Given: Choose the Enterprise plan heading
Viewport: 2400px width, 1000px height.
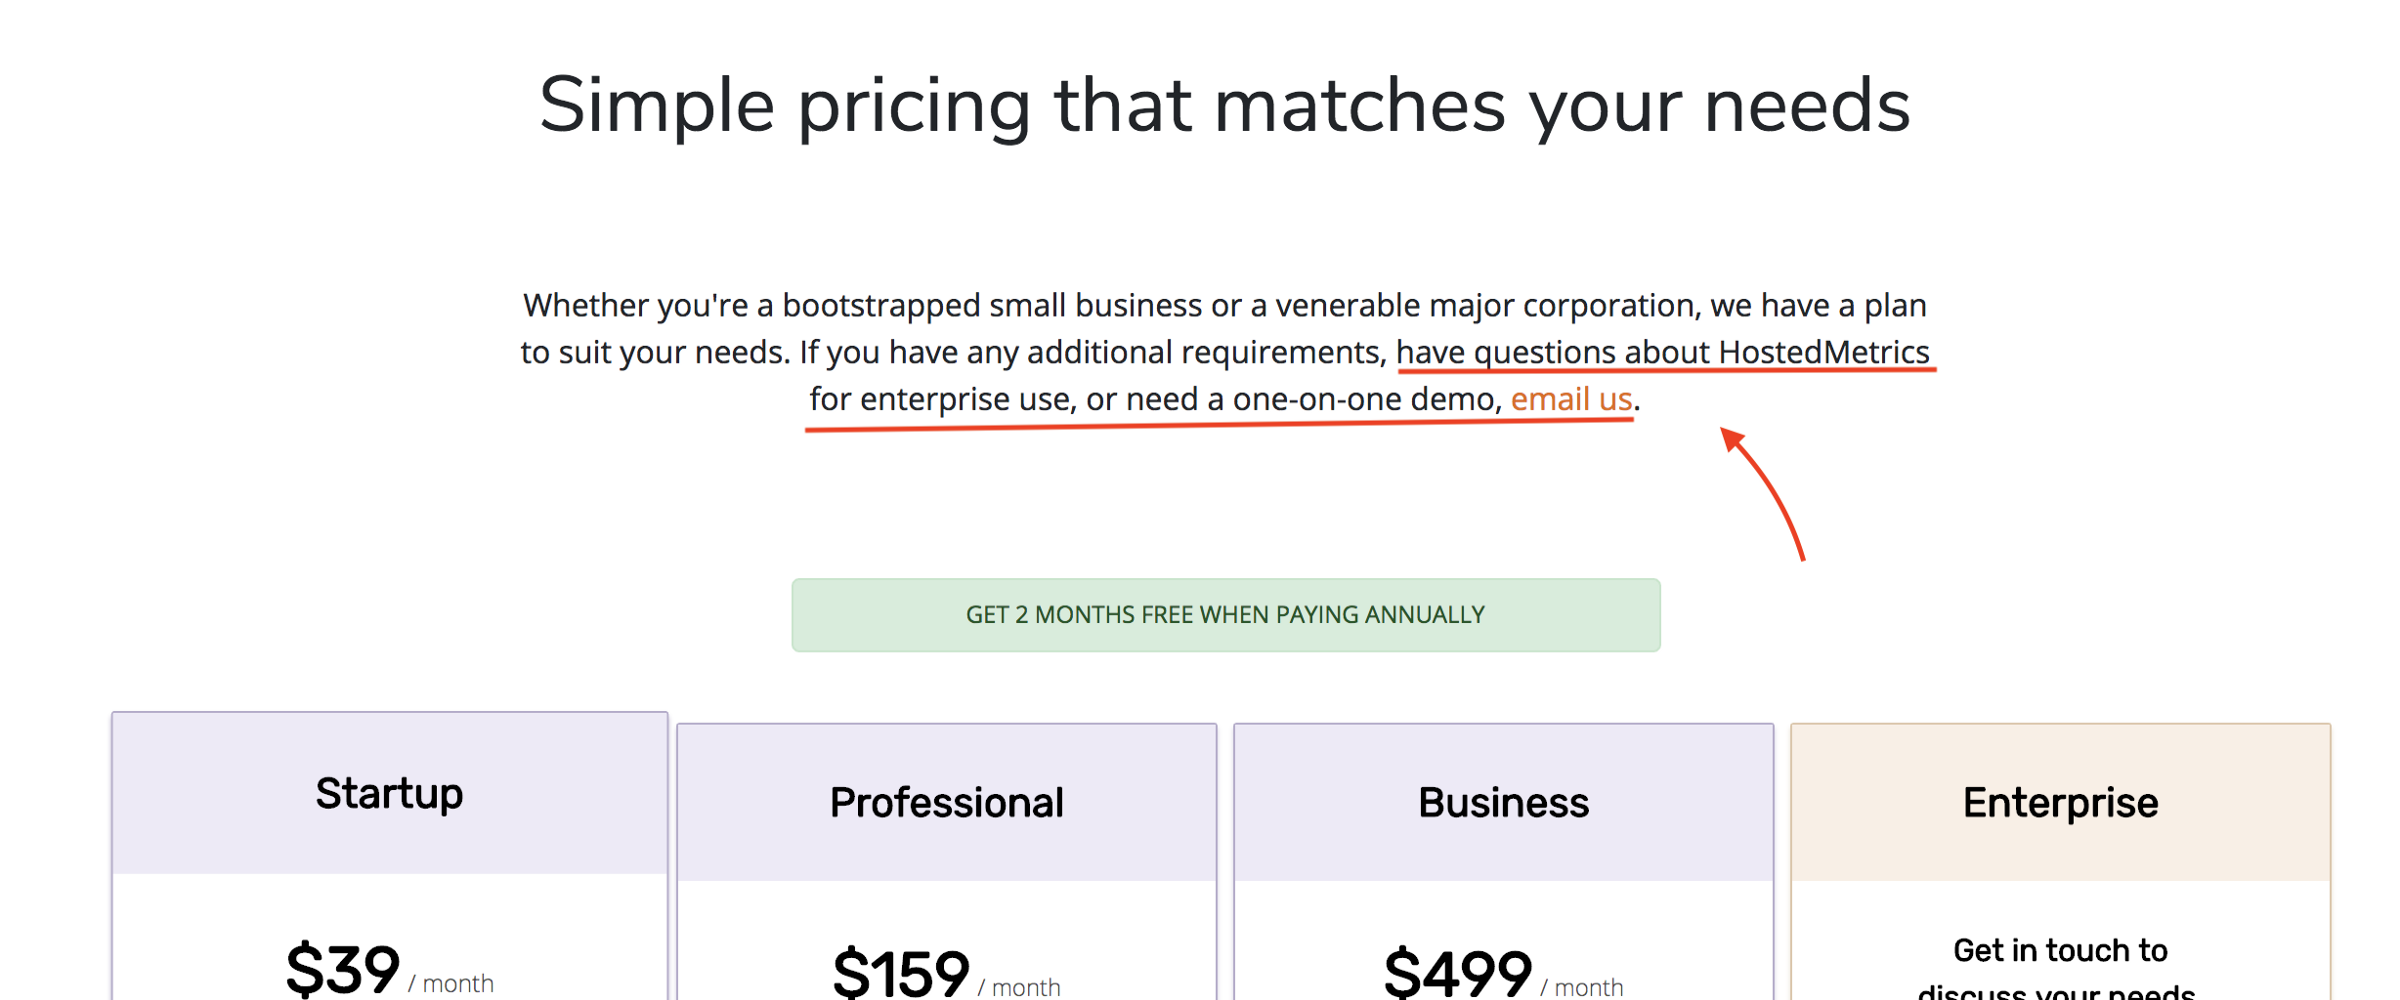Looking at the screenshot, I should click(2060, 803).
